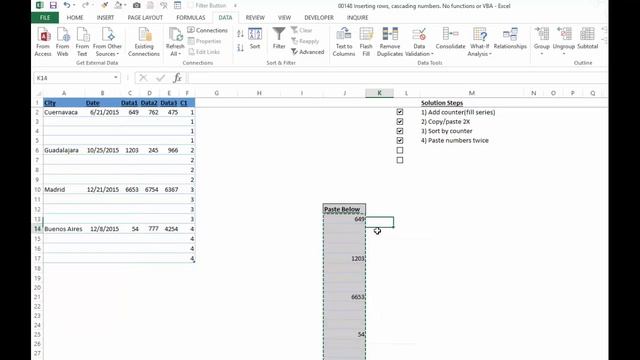Select the Madrid cell
Viewport: 640px width, 360px height.
coord(64,189)
